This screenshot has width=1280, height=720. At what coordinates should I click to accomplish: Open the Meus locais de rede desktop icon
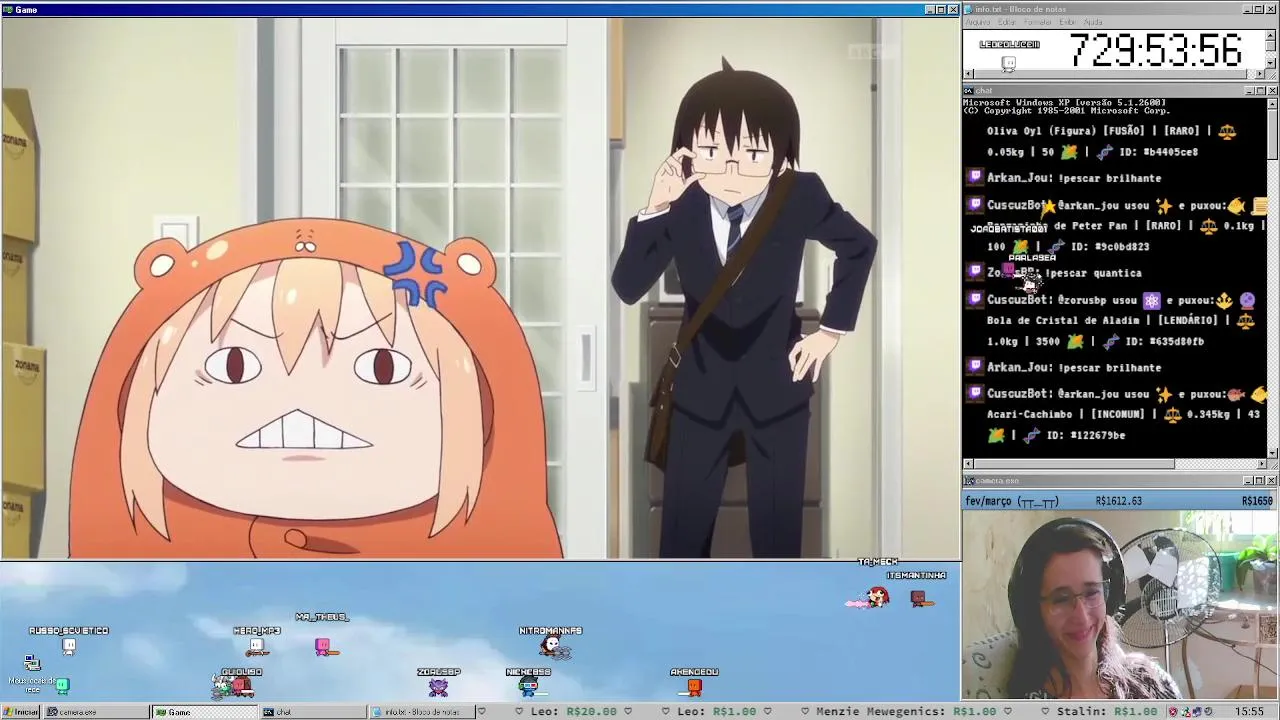pyautogui.click(x=32, y=674)
